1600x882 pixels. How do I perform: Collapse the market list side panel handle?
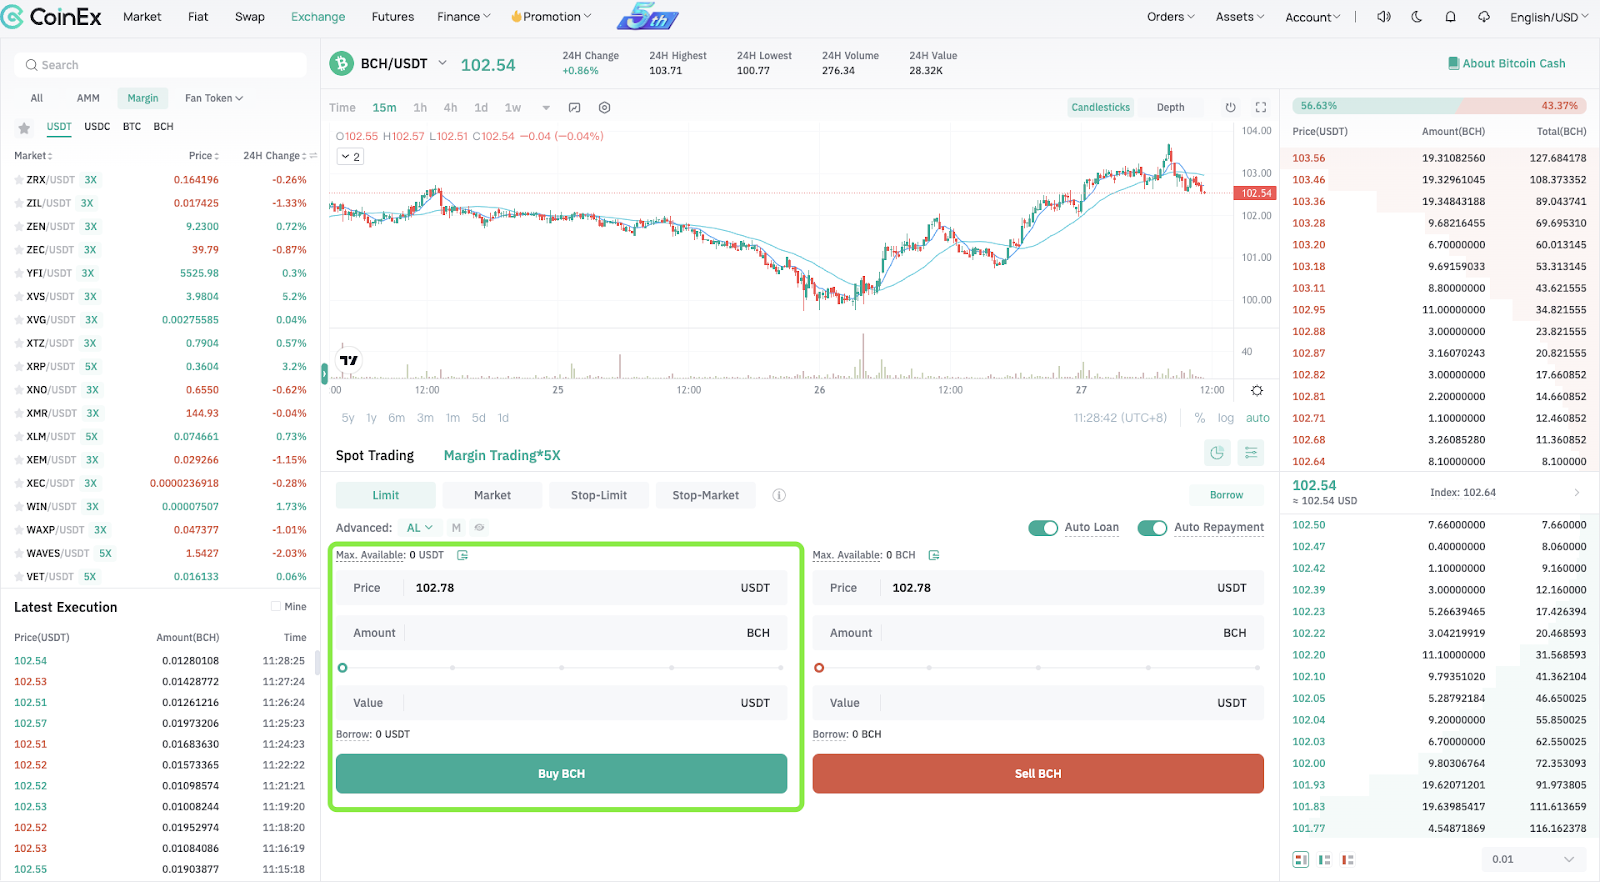click(324, 374)
